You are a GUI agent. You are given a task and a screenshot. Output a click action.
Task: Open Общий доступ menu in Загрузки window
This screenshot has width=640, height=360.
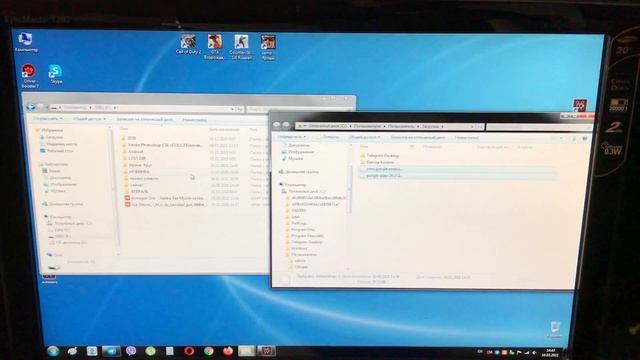click(364, 137)
